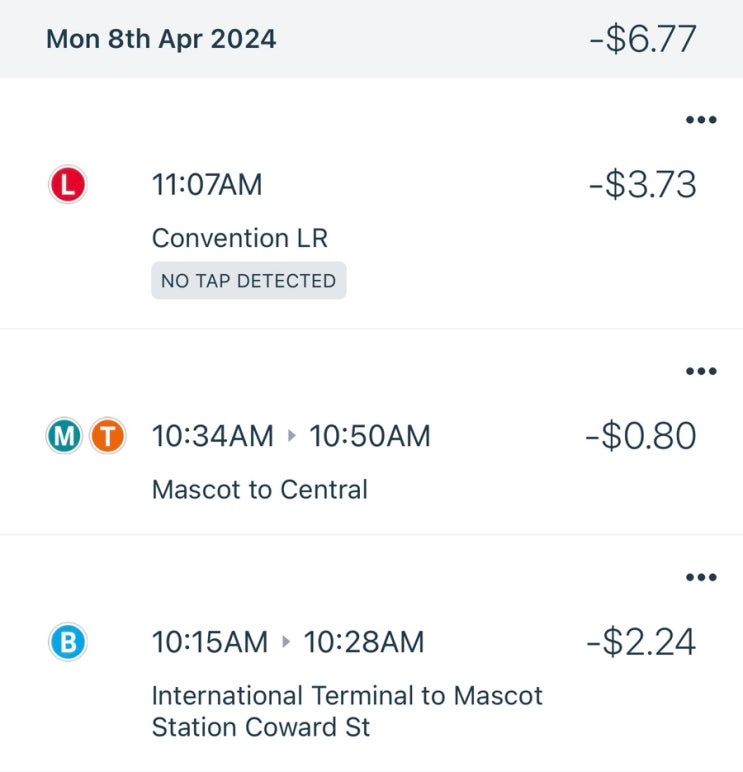The height and width of the screenshot is (772, 743).
Task: Click the 10:34AM departure time
Action: pos(212,437)
